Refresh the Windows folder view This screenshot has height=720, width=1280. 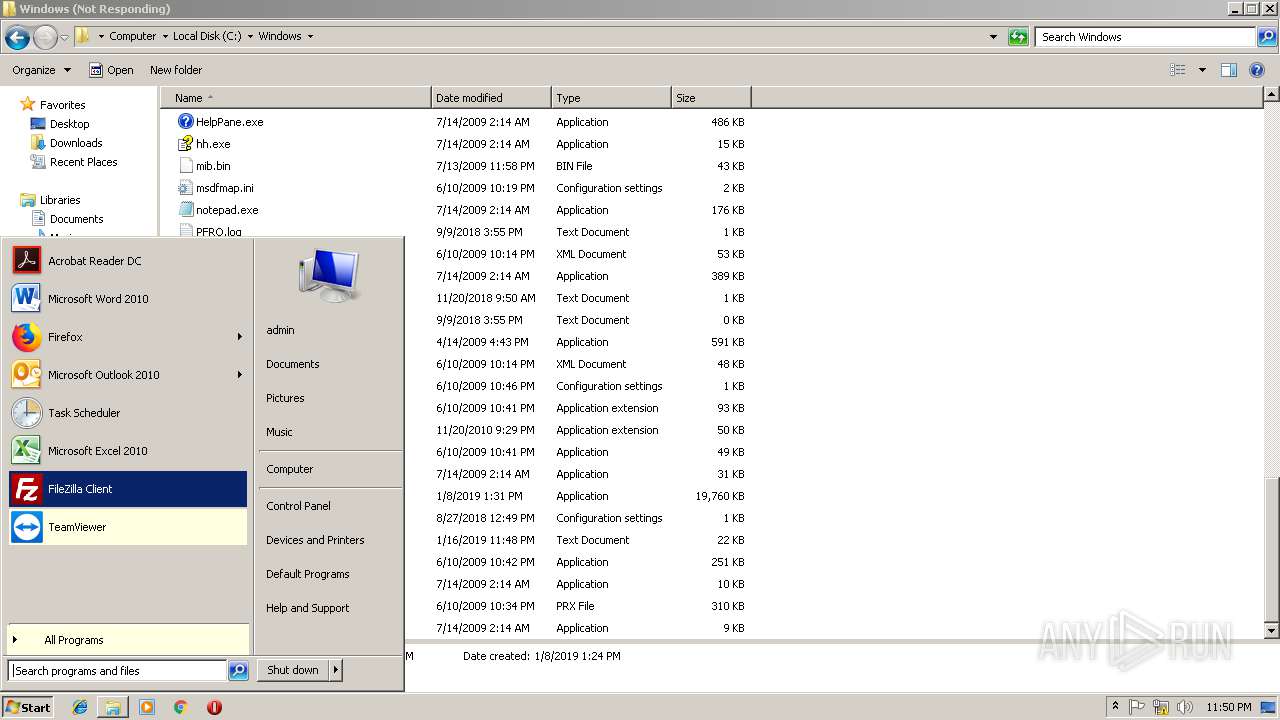pyautogui.click(x=1018, y=37)
